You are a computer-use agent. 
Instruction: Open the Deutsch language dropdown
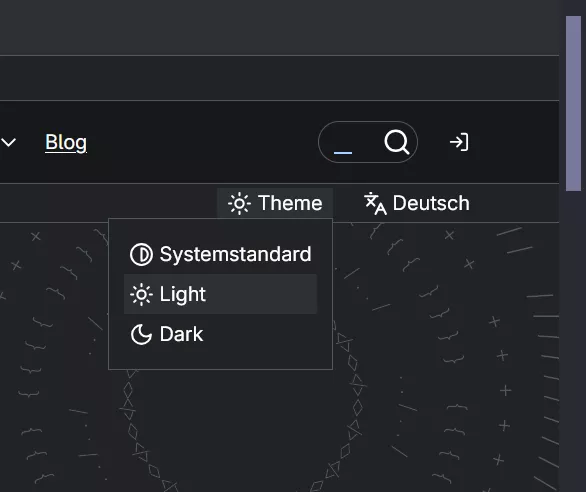(x=416, y=203)
